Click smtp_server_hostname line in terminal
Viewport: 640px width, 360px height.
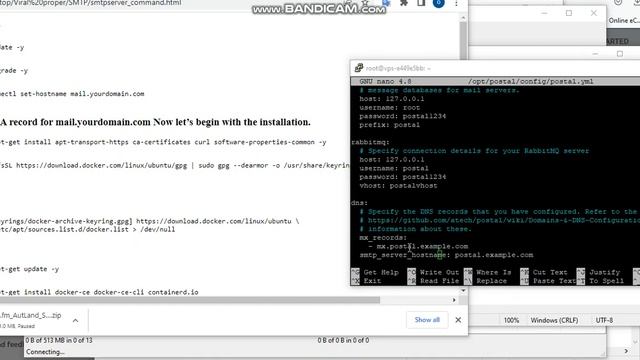coord(446,255)
